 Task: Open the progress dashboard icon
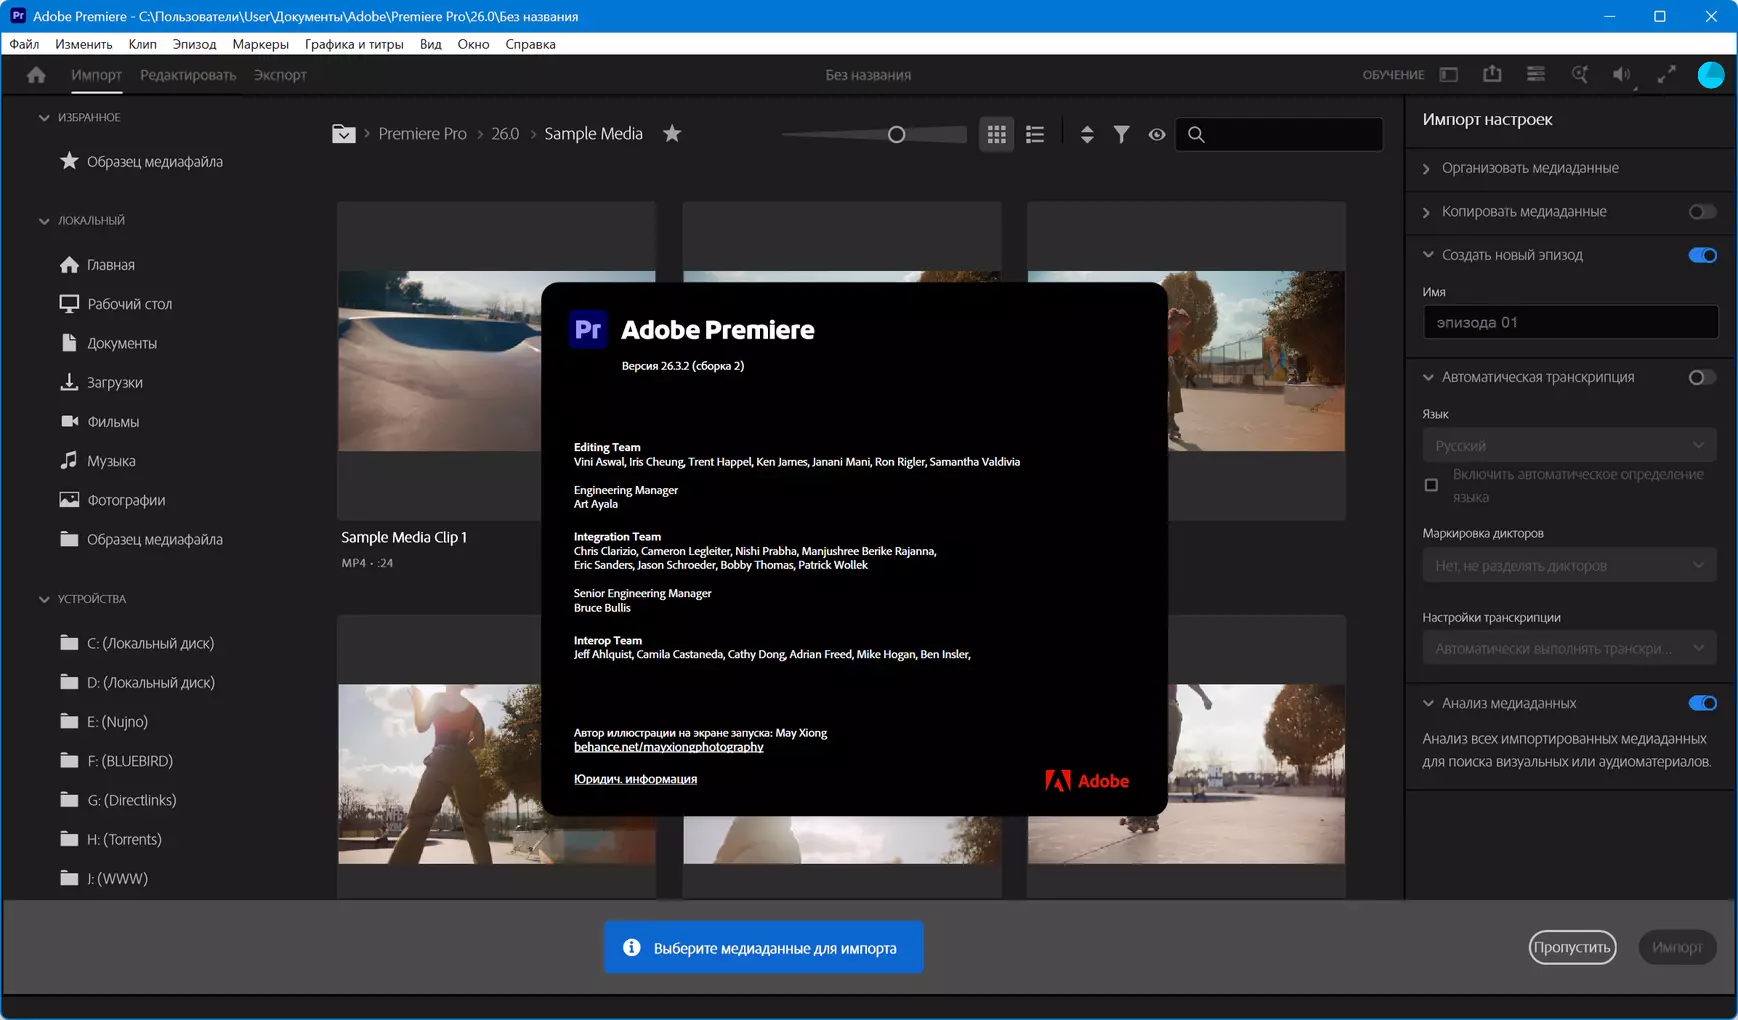tap(1536, 75)
